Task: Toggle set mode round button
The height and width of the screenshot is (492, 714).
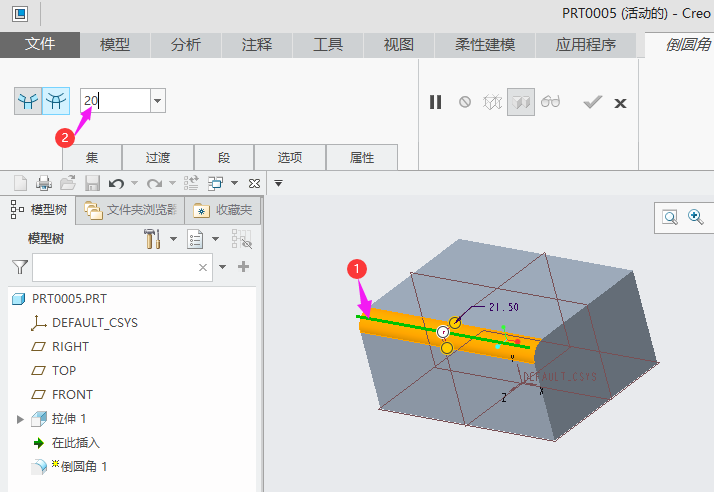Action: pyautogui.click(x=28, y=100)
